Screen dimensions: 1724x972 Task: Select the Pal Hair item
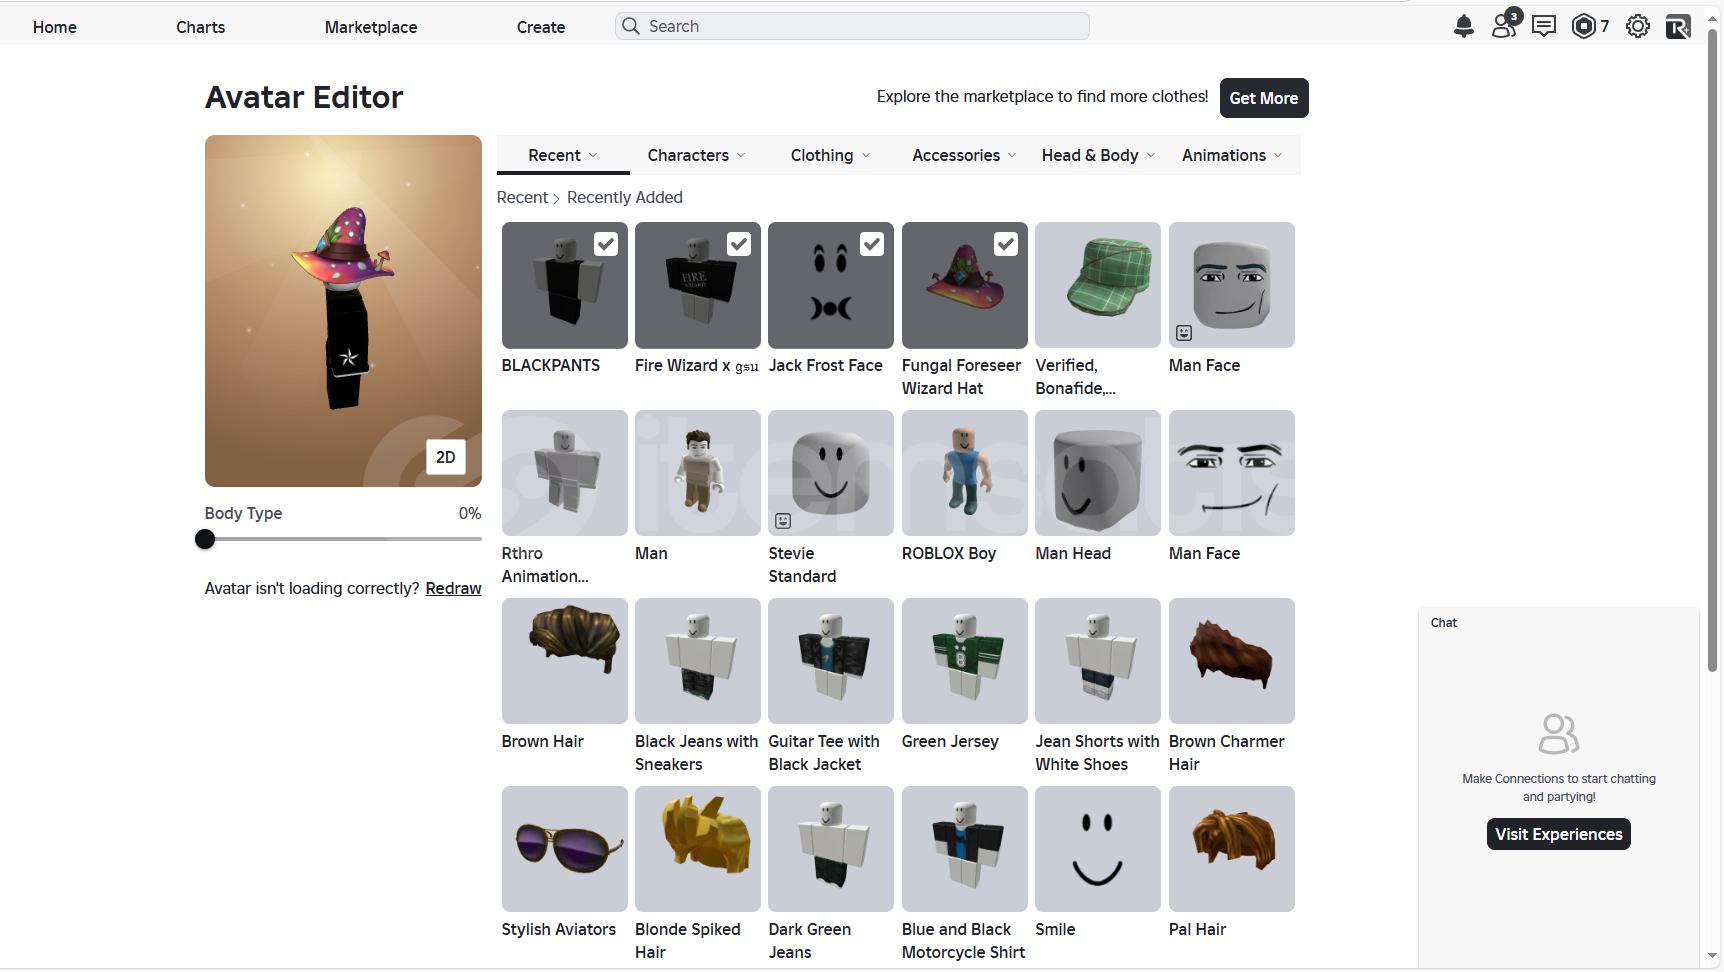1232,849
